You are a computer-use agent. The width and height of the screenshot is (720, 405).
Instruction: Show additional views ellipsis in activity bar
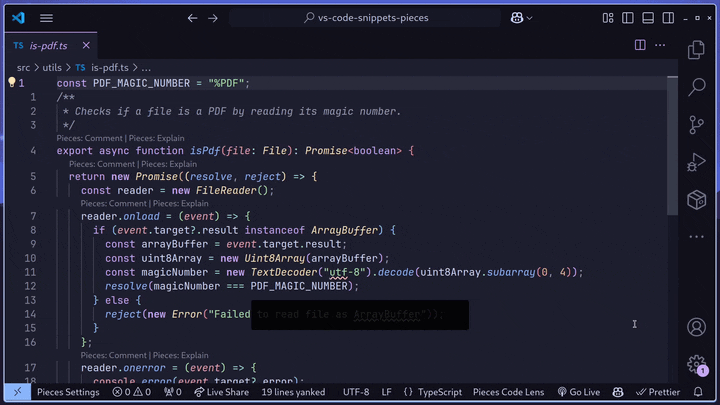(x=697, y=237)
